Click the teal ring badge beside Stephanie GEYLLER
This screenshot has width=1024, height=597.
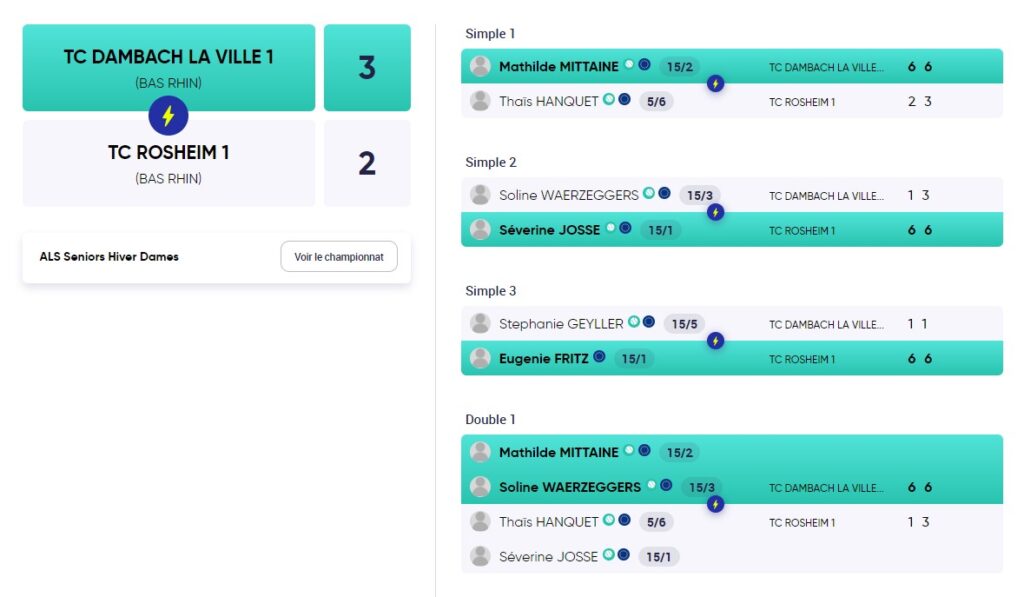point(633,321)
